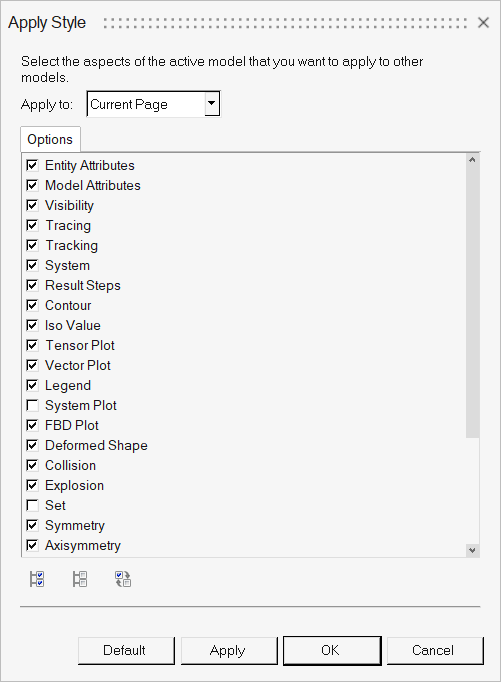Uncheck the Tensor Plot option

(32, 345)
